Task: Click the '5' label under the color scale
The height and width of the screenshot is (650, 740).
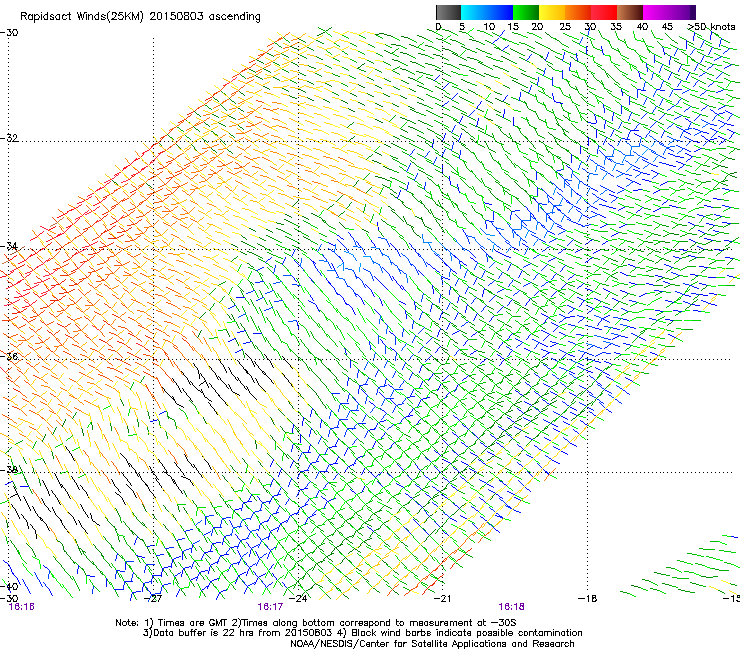Action: 462,27
